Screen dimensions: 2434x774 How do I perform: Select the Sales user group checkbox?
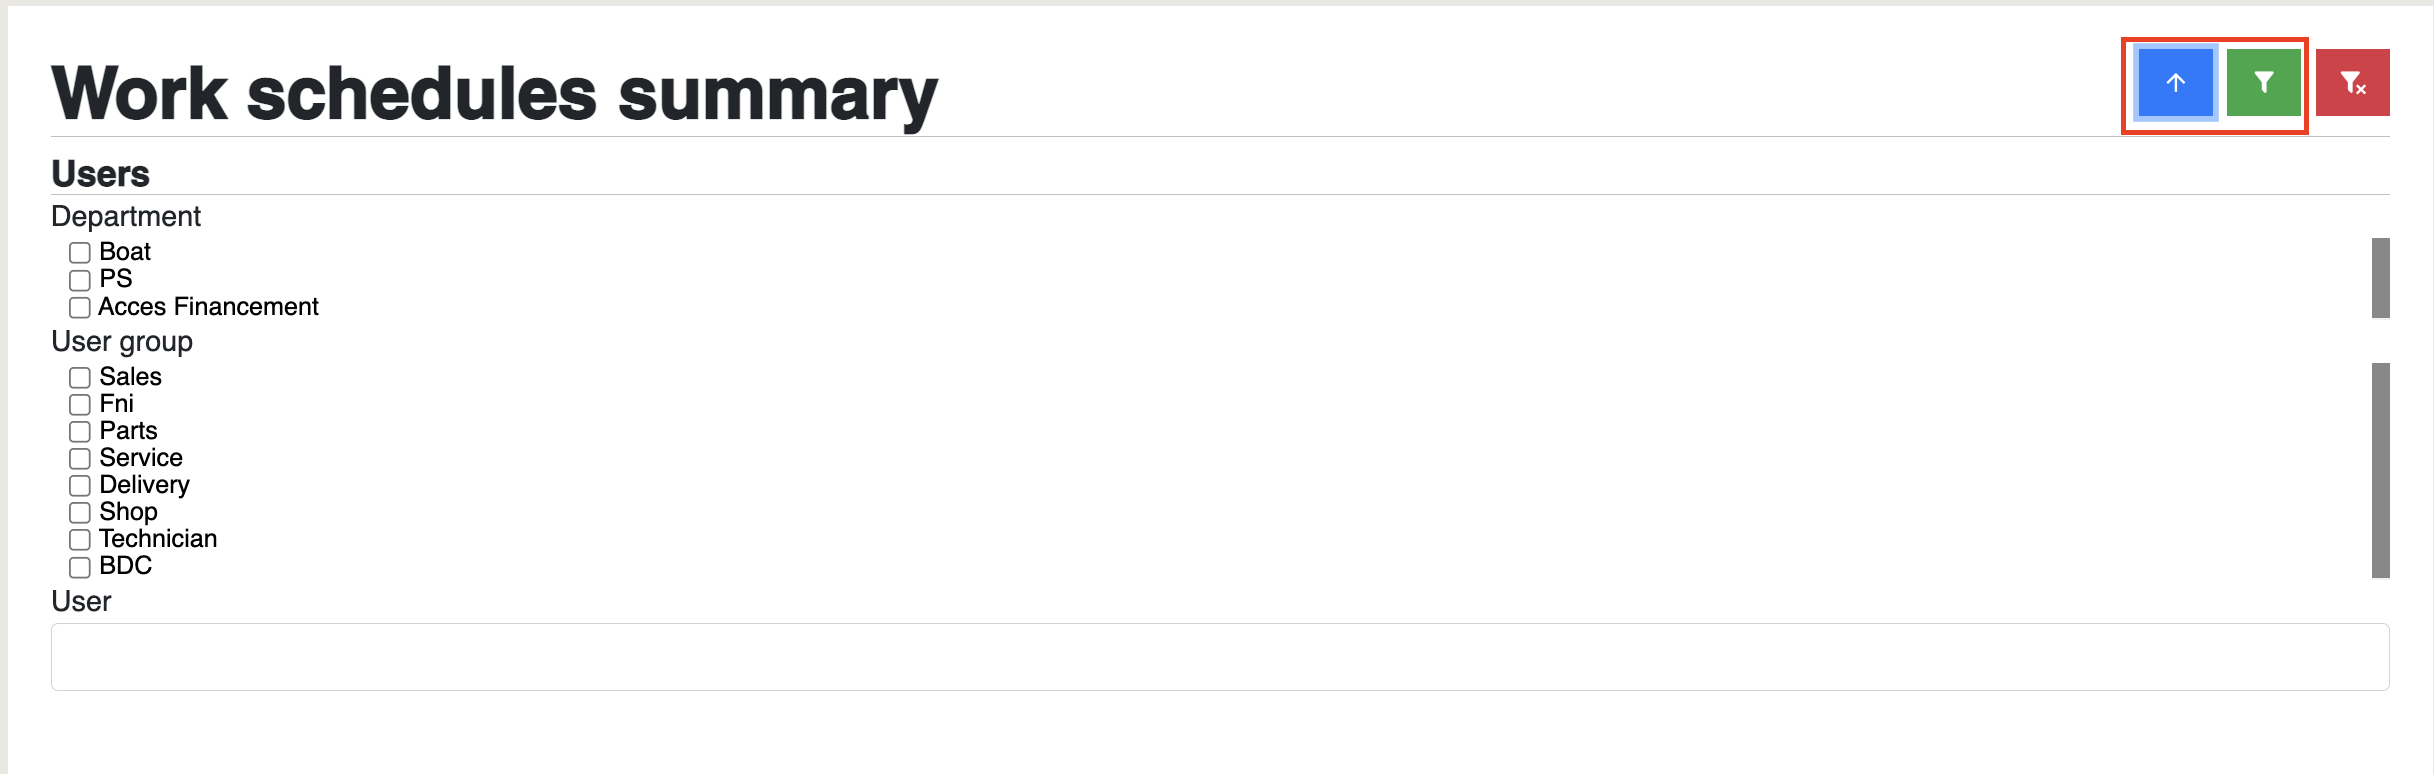coord(80,377)
